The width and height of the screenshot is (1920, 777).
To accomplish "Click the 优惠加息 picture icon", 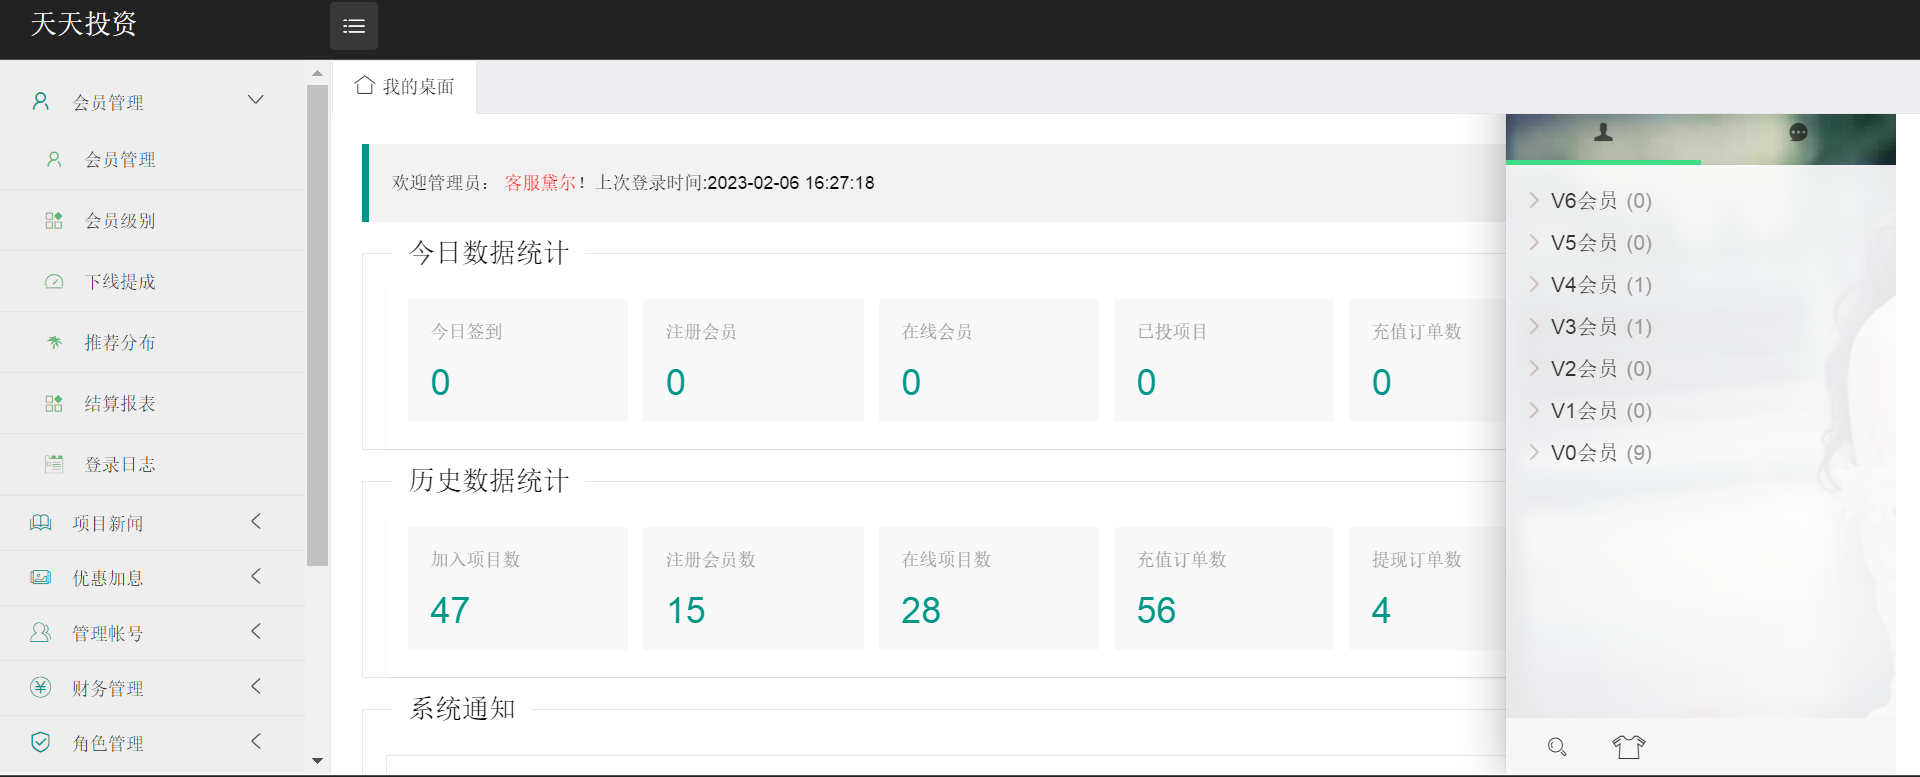I will [41, 578].
